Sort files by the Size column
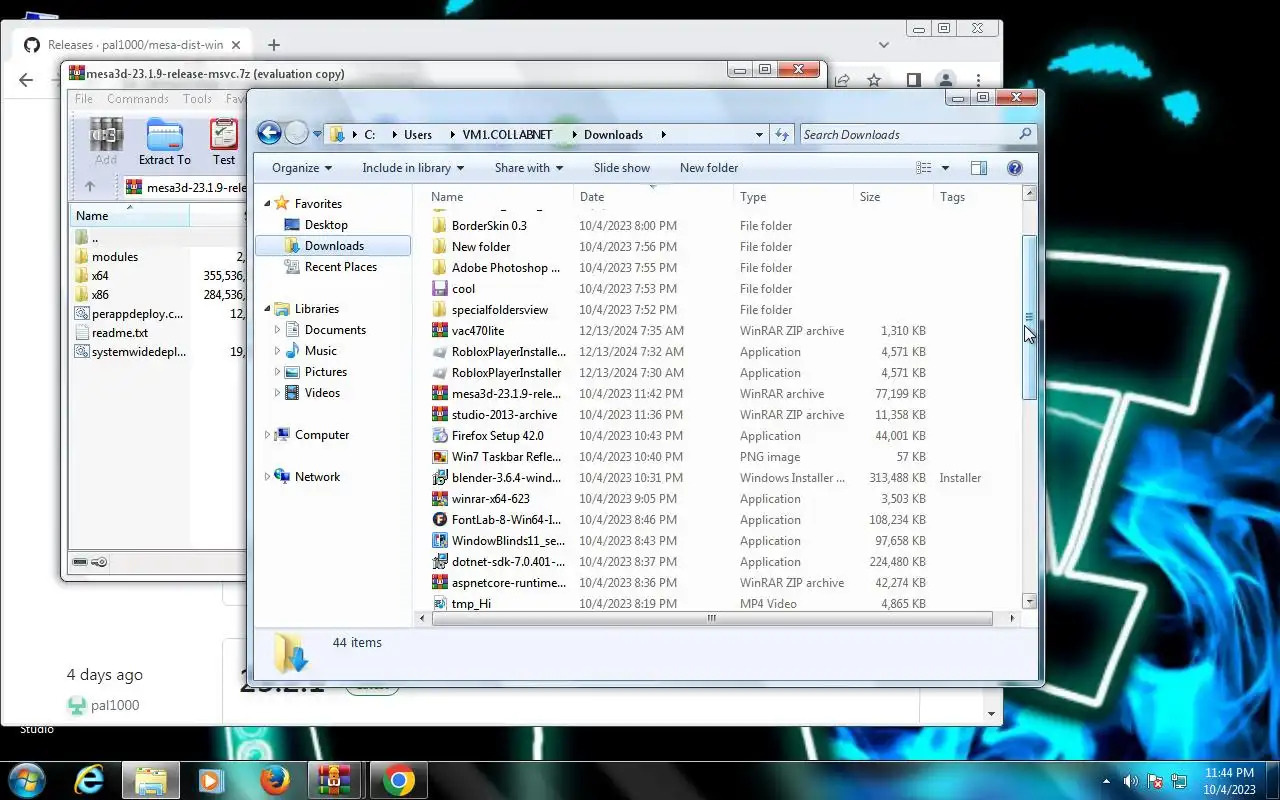Image resolution: width=1280 pixels, height=800 pixels. (893, 197)
